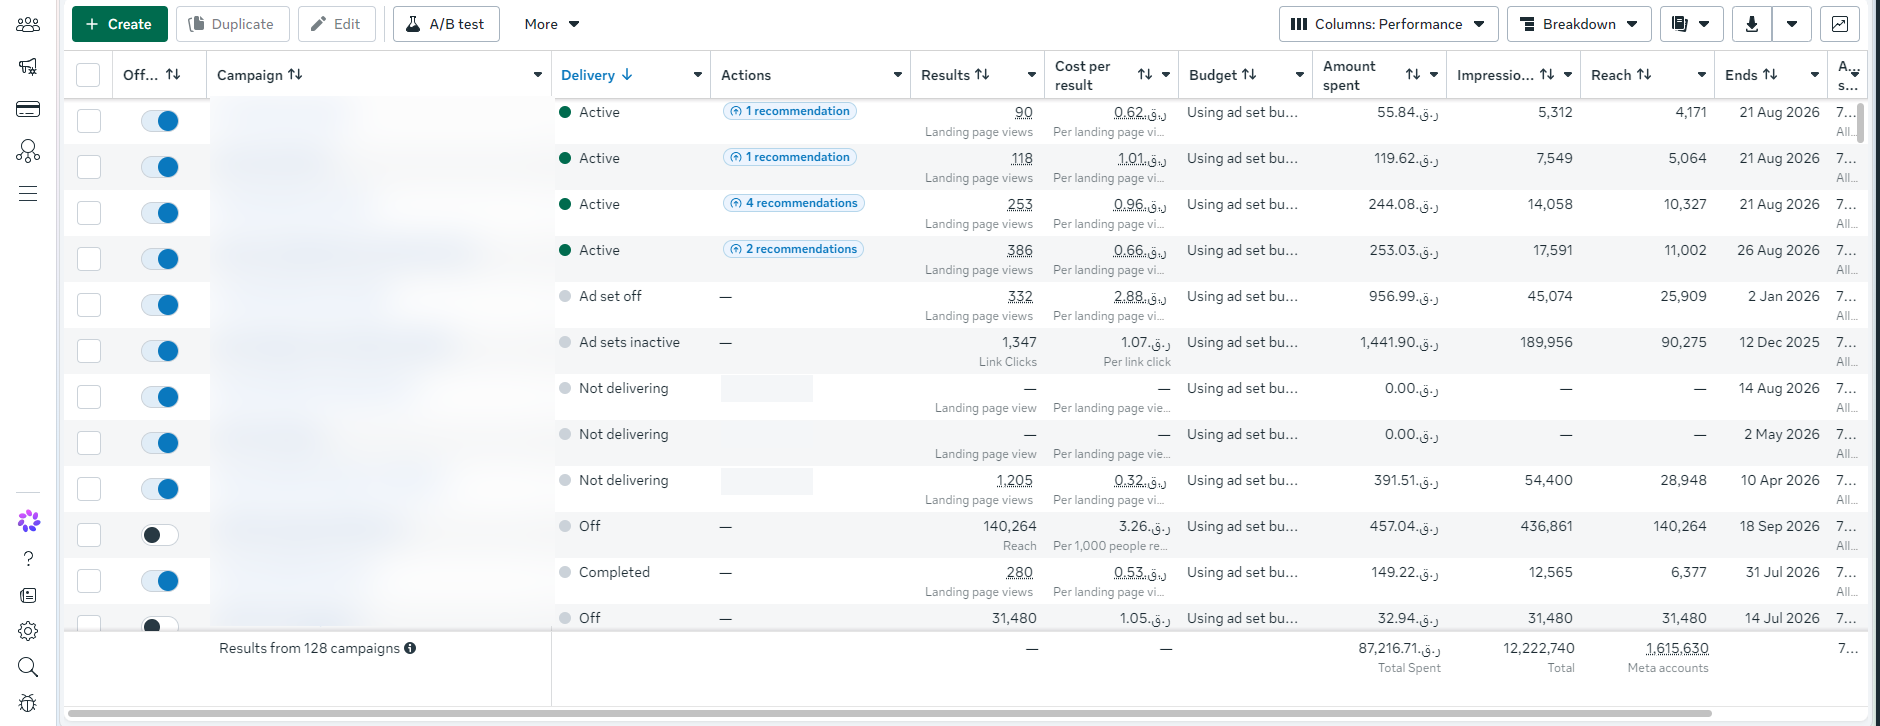Image resolution: width=1880 pixels, height=726 pixels.
Task: Sort by Impressions column arrows
Action: point(1547,75)
